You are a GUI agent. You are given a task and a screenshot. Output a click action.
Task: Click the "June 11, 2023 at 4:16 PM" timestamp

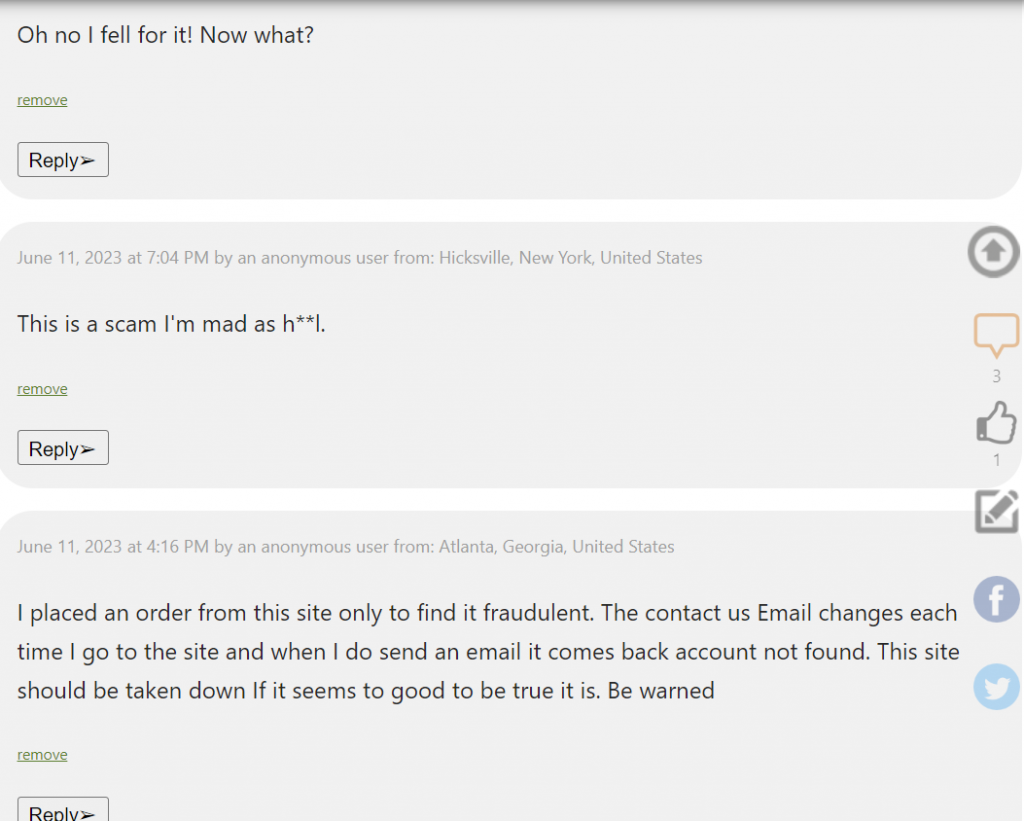[x=113, y=547]
